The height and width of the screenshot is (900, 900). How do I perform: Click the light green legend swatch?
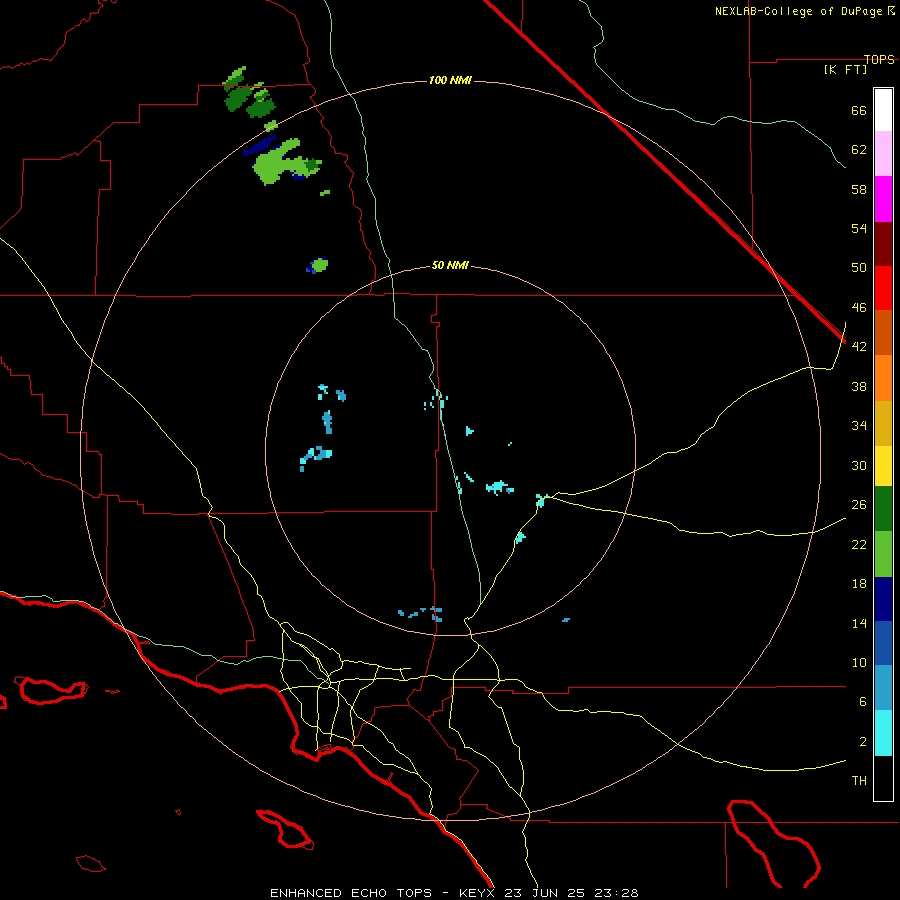click(883, 554)
